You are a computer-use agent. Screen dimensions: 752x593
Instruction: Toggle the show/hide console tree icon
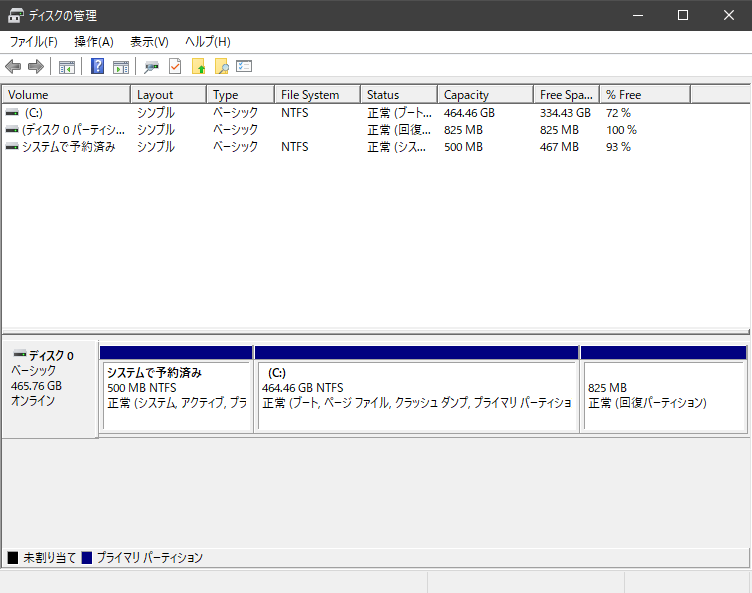point(67,67)
